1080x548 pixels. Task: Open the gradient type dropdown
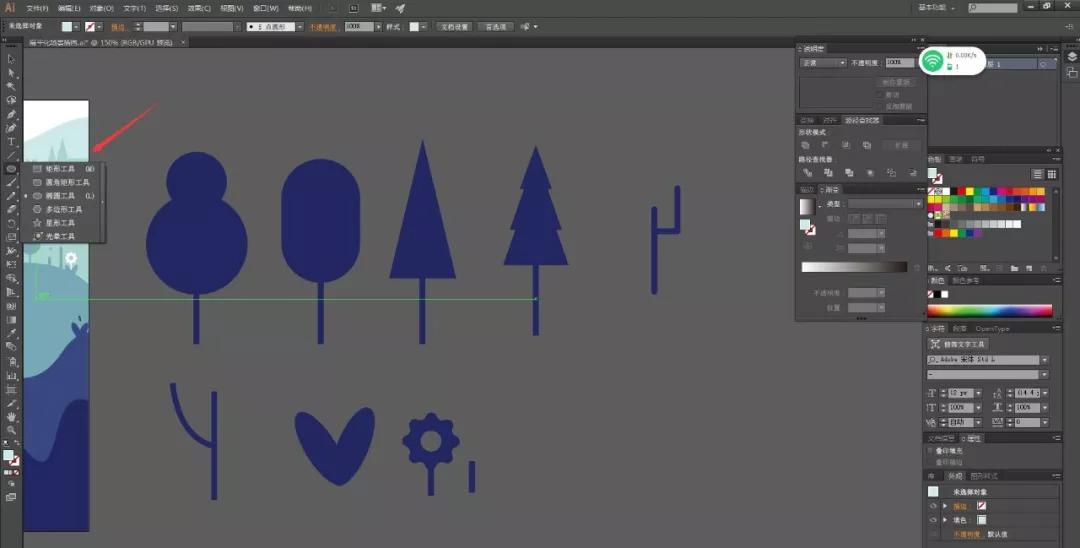tap(884, 204)
